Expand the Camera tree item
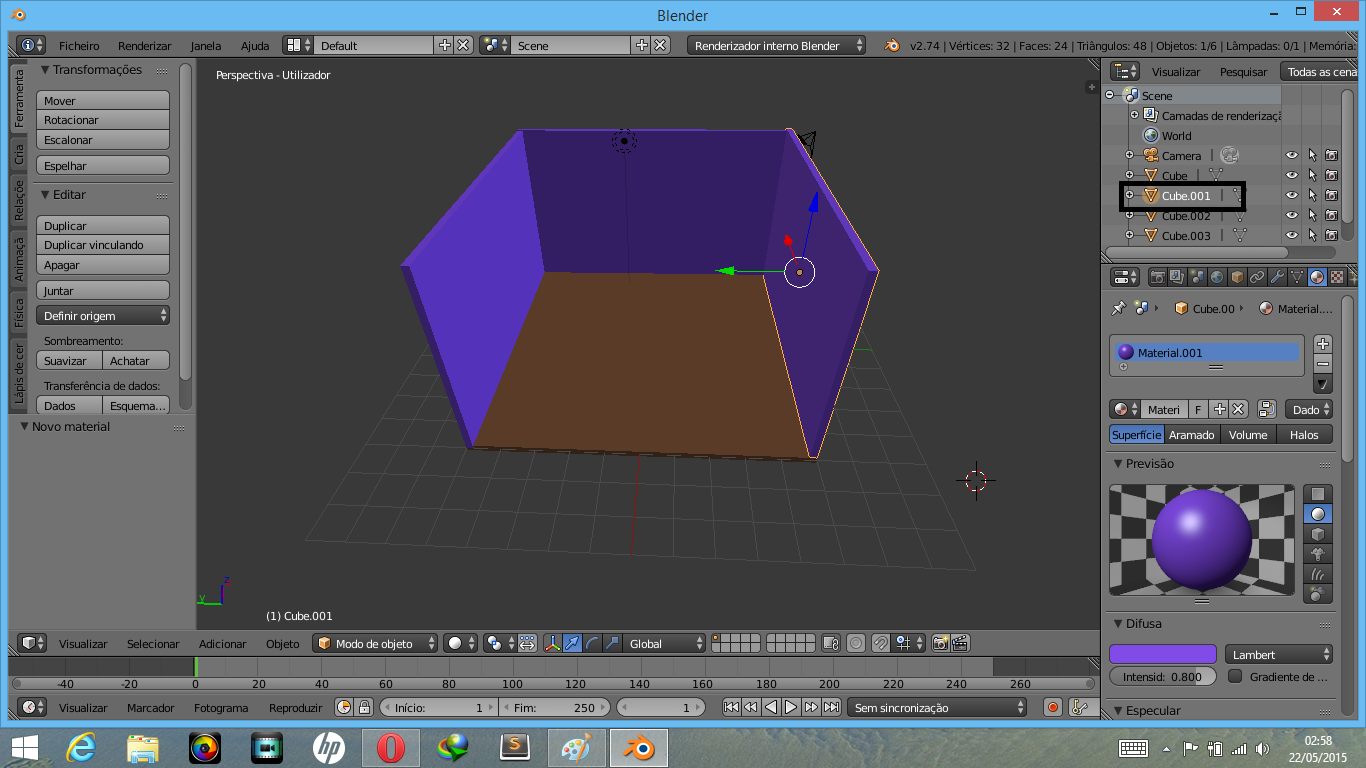The width and height of the screenshot is (1366, 768). click(1130, 156)
